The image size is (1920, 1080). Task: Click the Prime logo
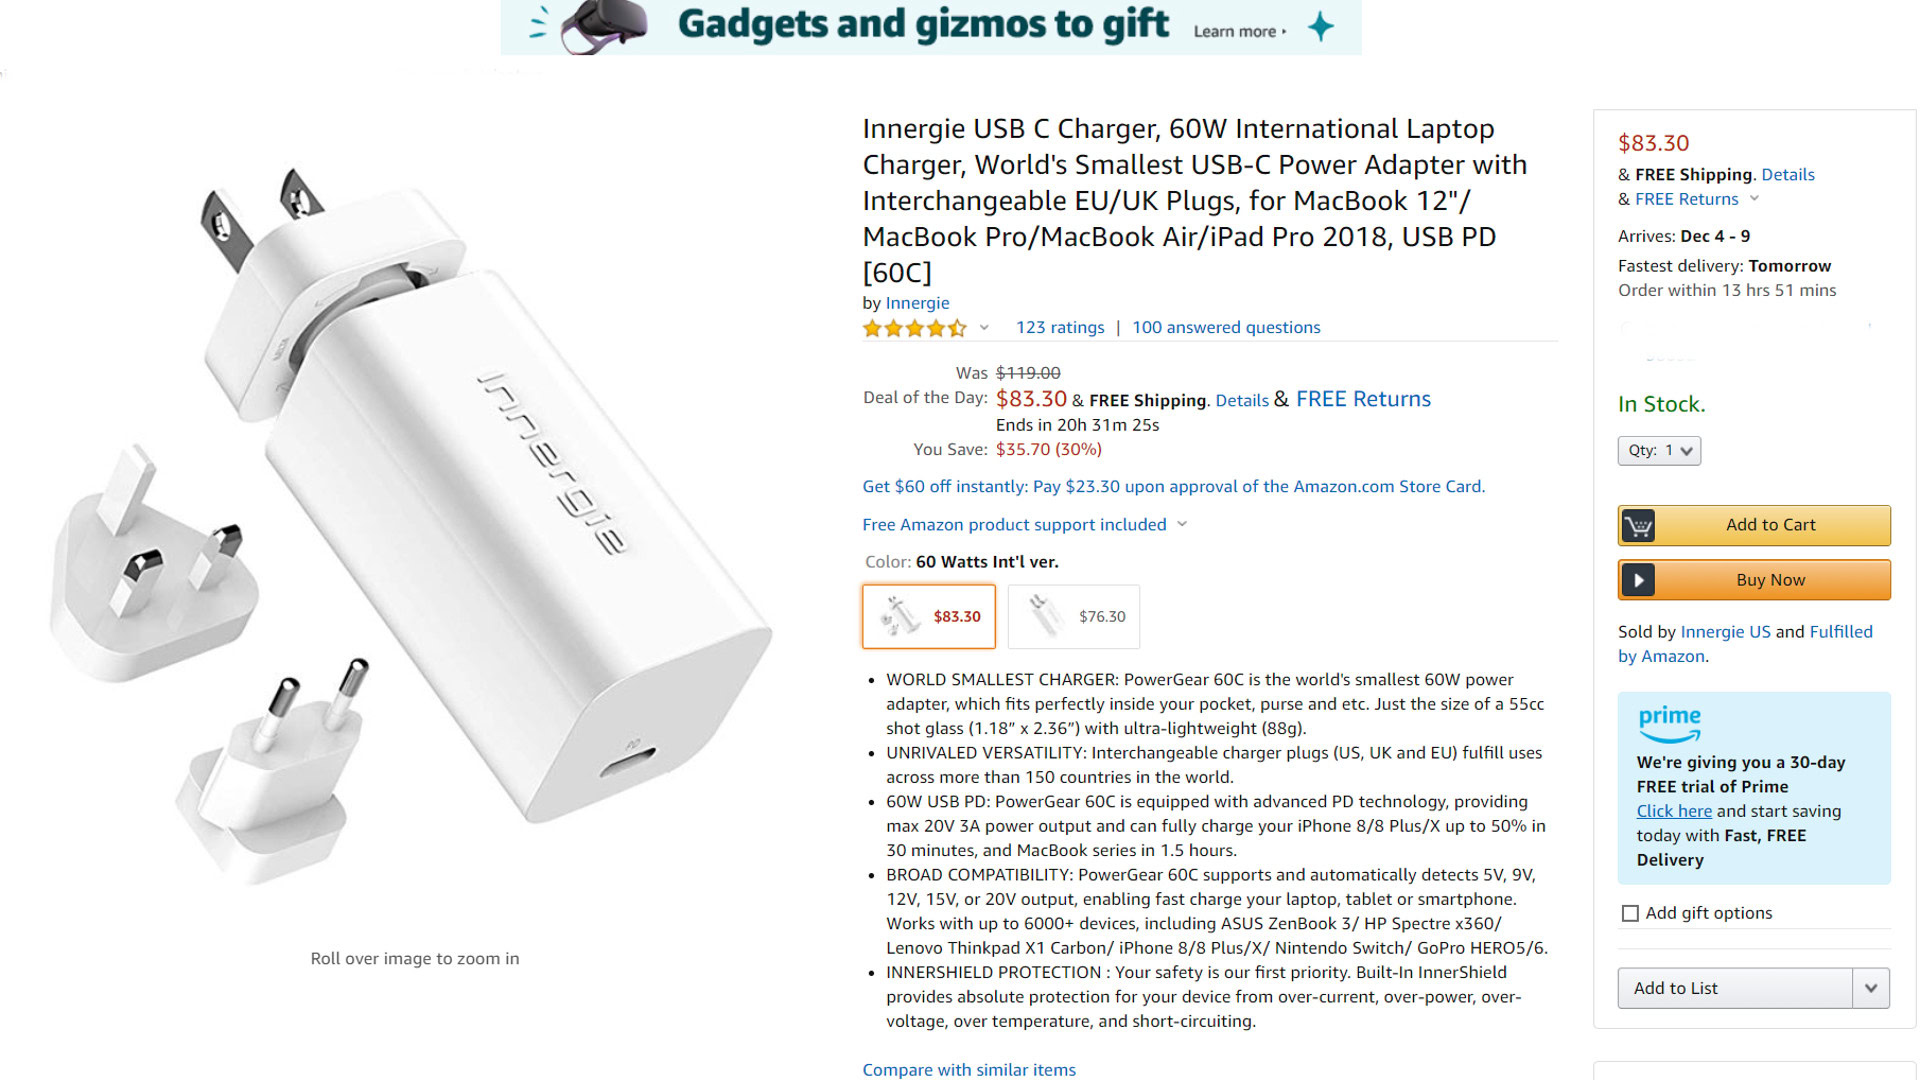coord(1669,722)
